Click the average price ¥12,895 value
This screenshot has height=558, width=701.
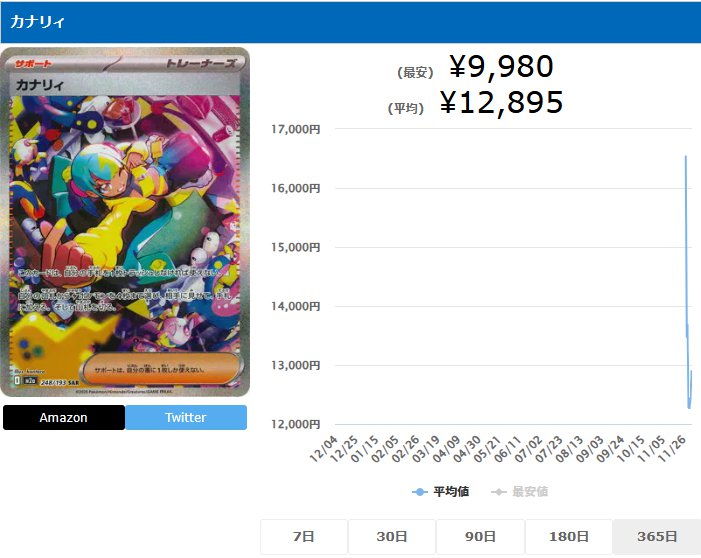coord(501,102)
